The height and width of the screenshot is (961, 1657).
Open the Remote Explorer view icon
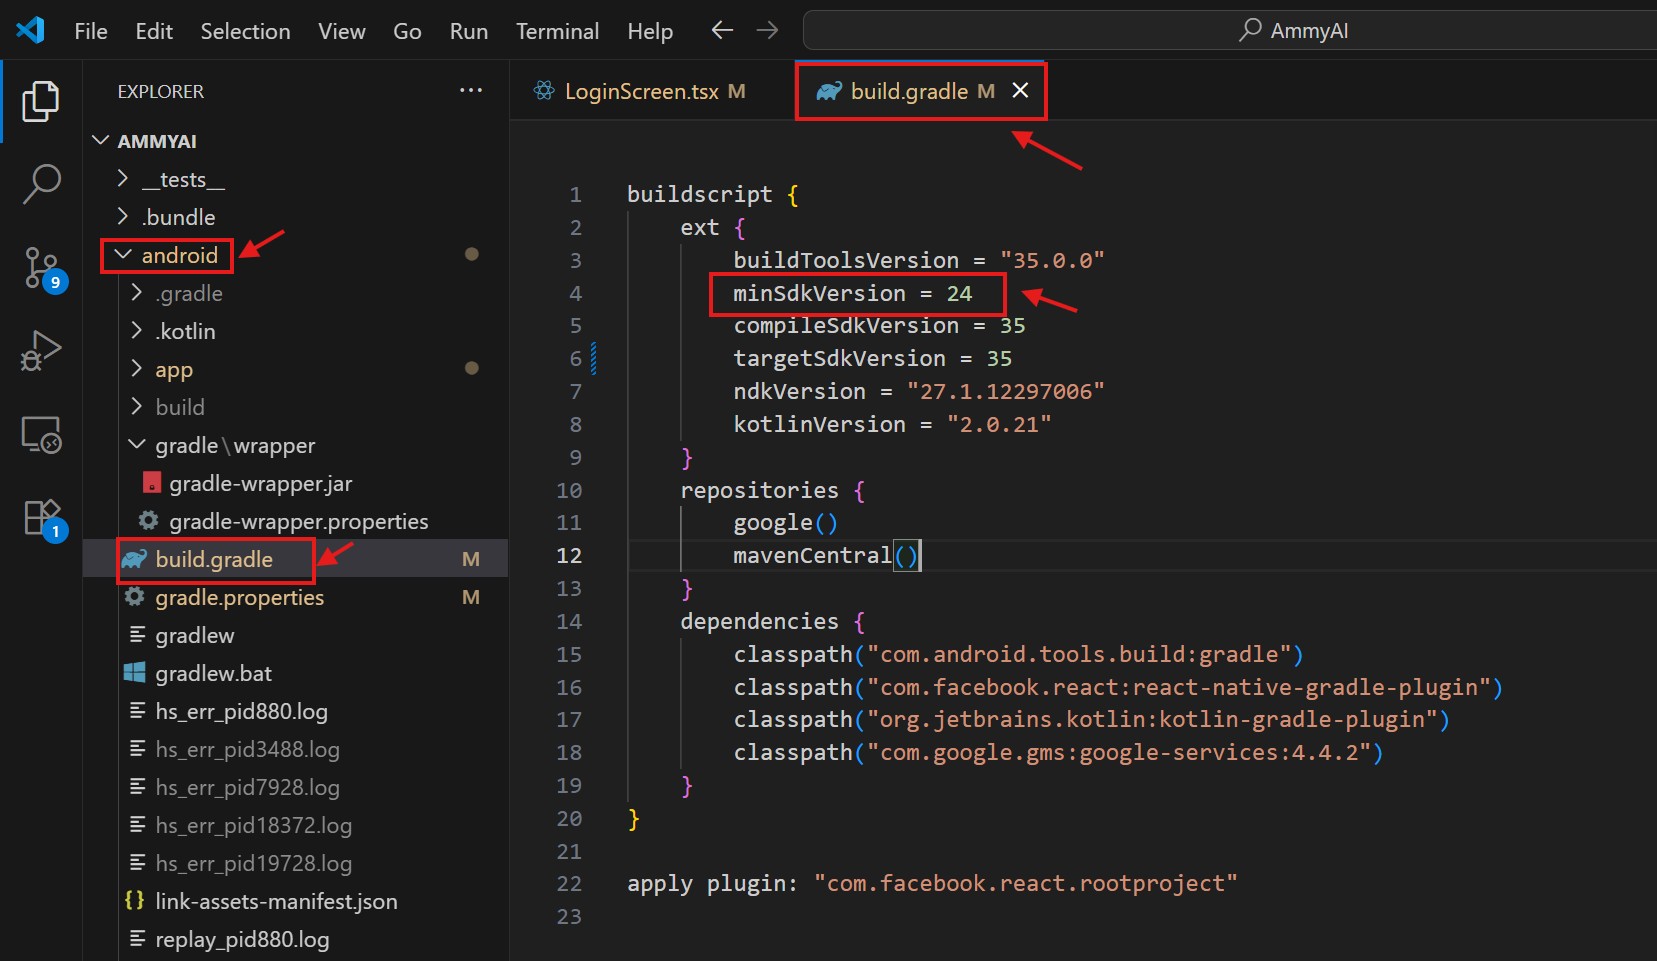41,435
